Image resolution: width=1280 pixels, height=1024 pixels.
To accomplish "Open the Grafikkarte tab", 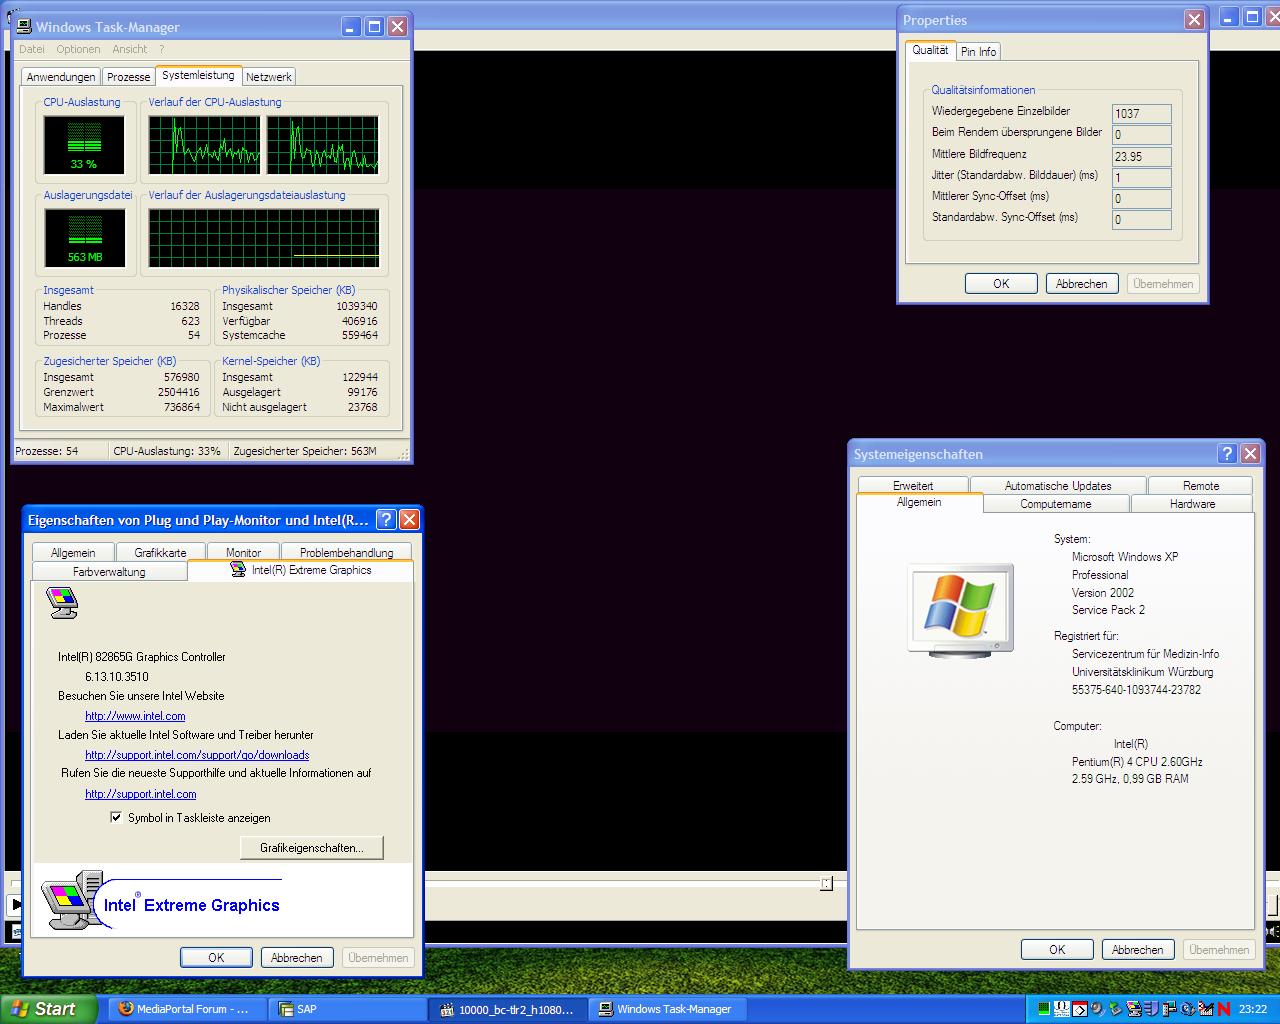I will pos(160,552).
